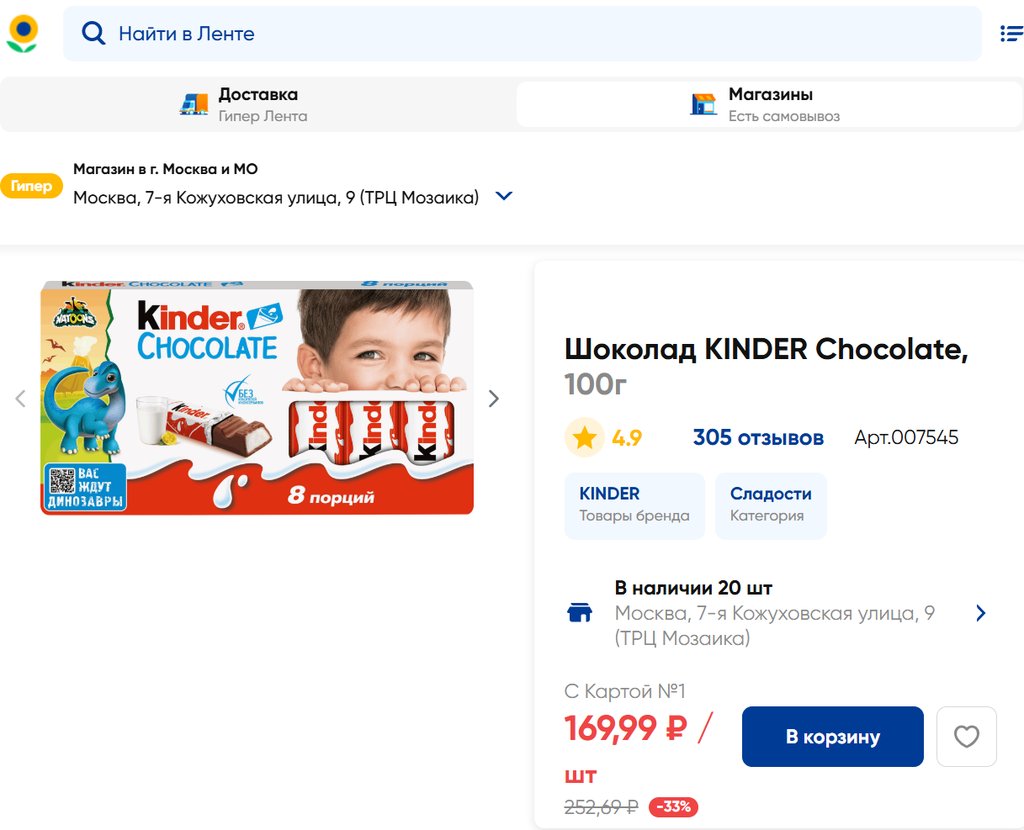Viewport: 1024px width, 830px height.
Task: Click the Lenta sunflower logo
Action: (22, 33)
